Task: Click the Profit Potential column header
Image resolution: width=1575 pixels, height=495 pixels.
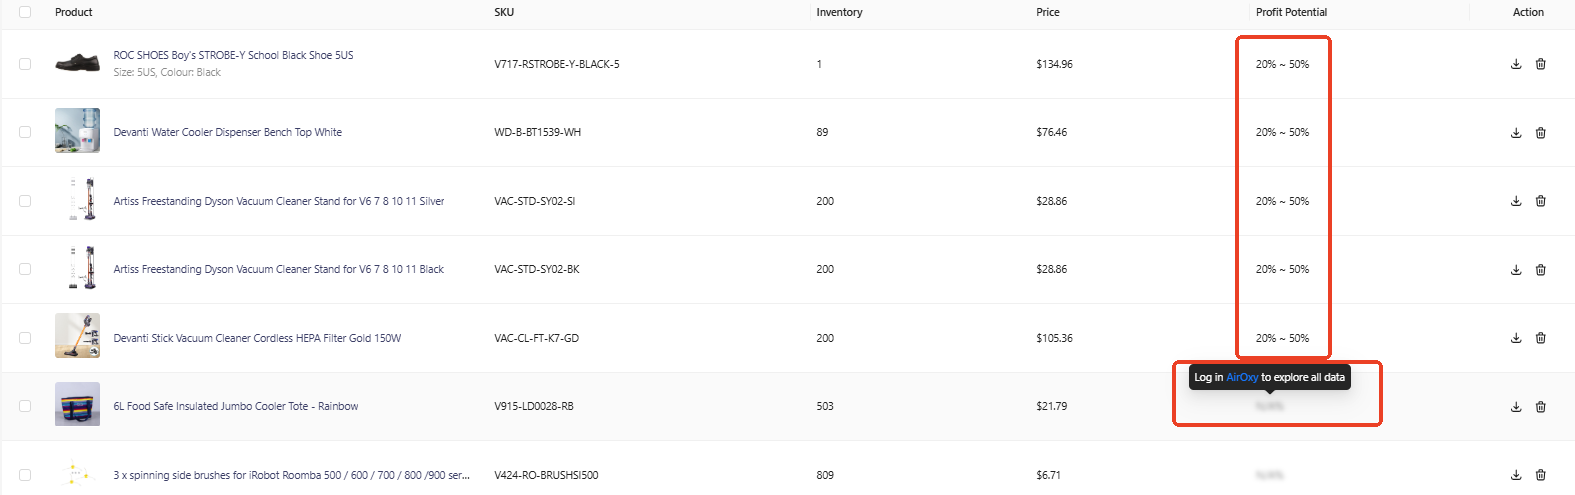Action: [1291, 12]
